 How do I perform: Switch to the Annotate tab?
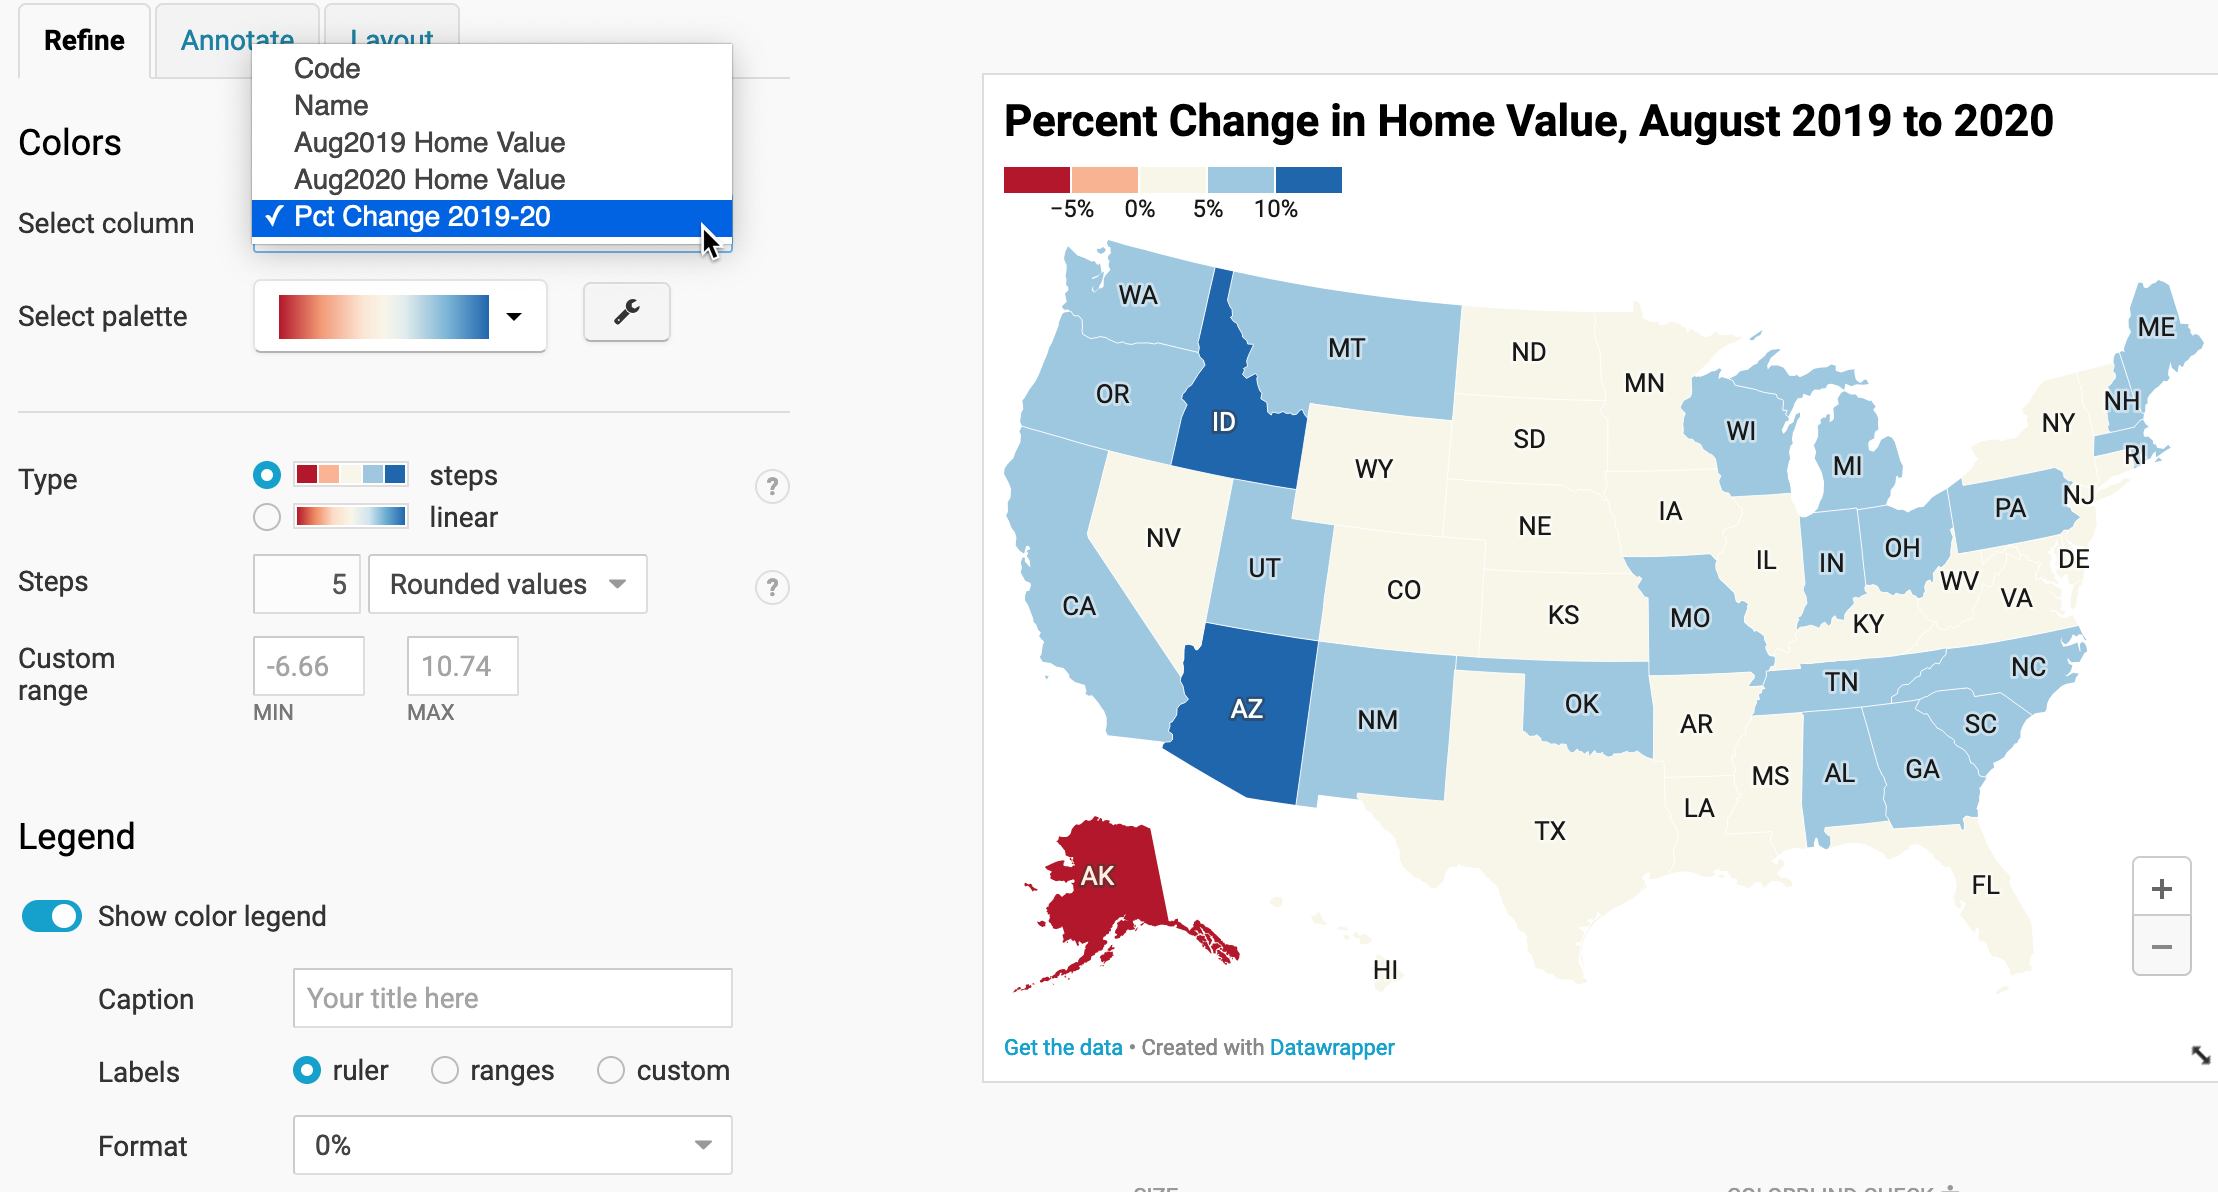point(233,38)
